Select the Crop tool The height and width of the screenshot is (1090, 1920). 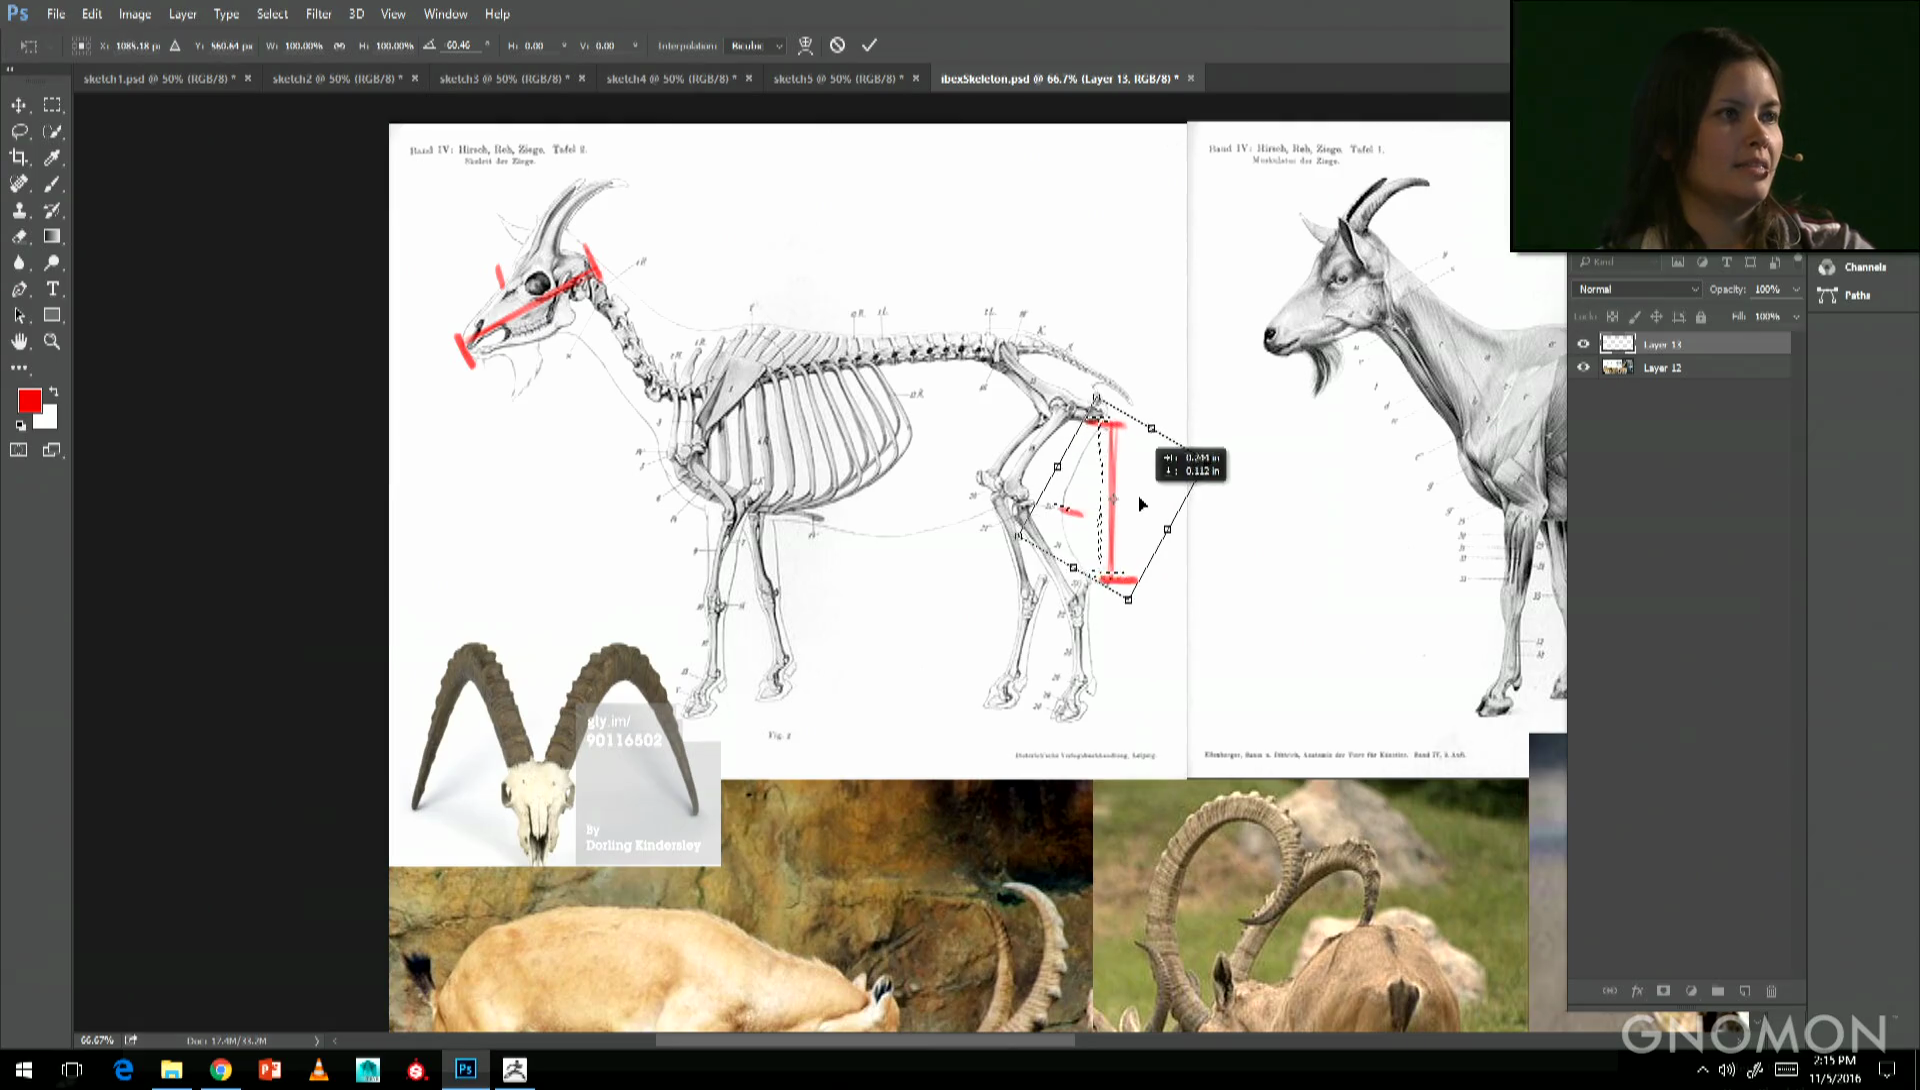[x=19, y=157]
